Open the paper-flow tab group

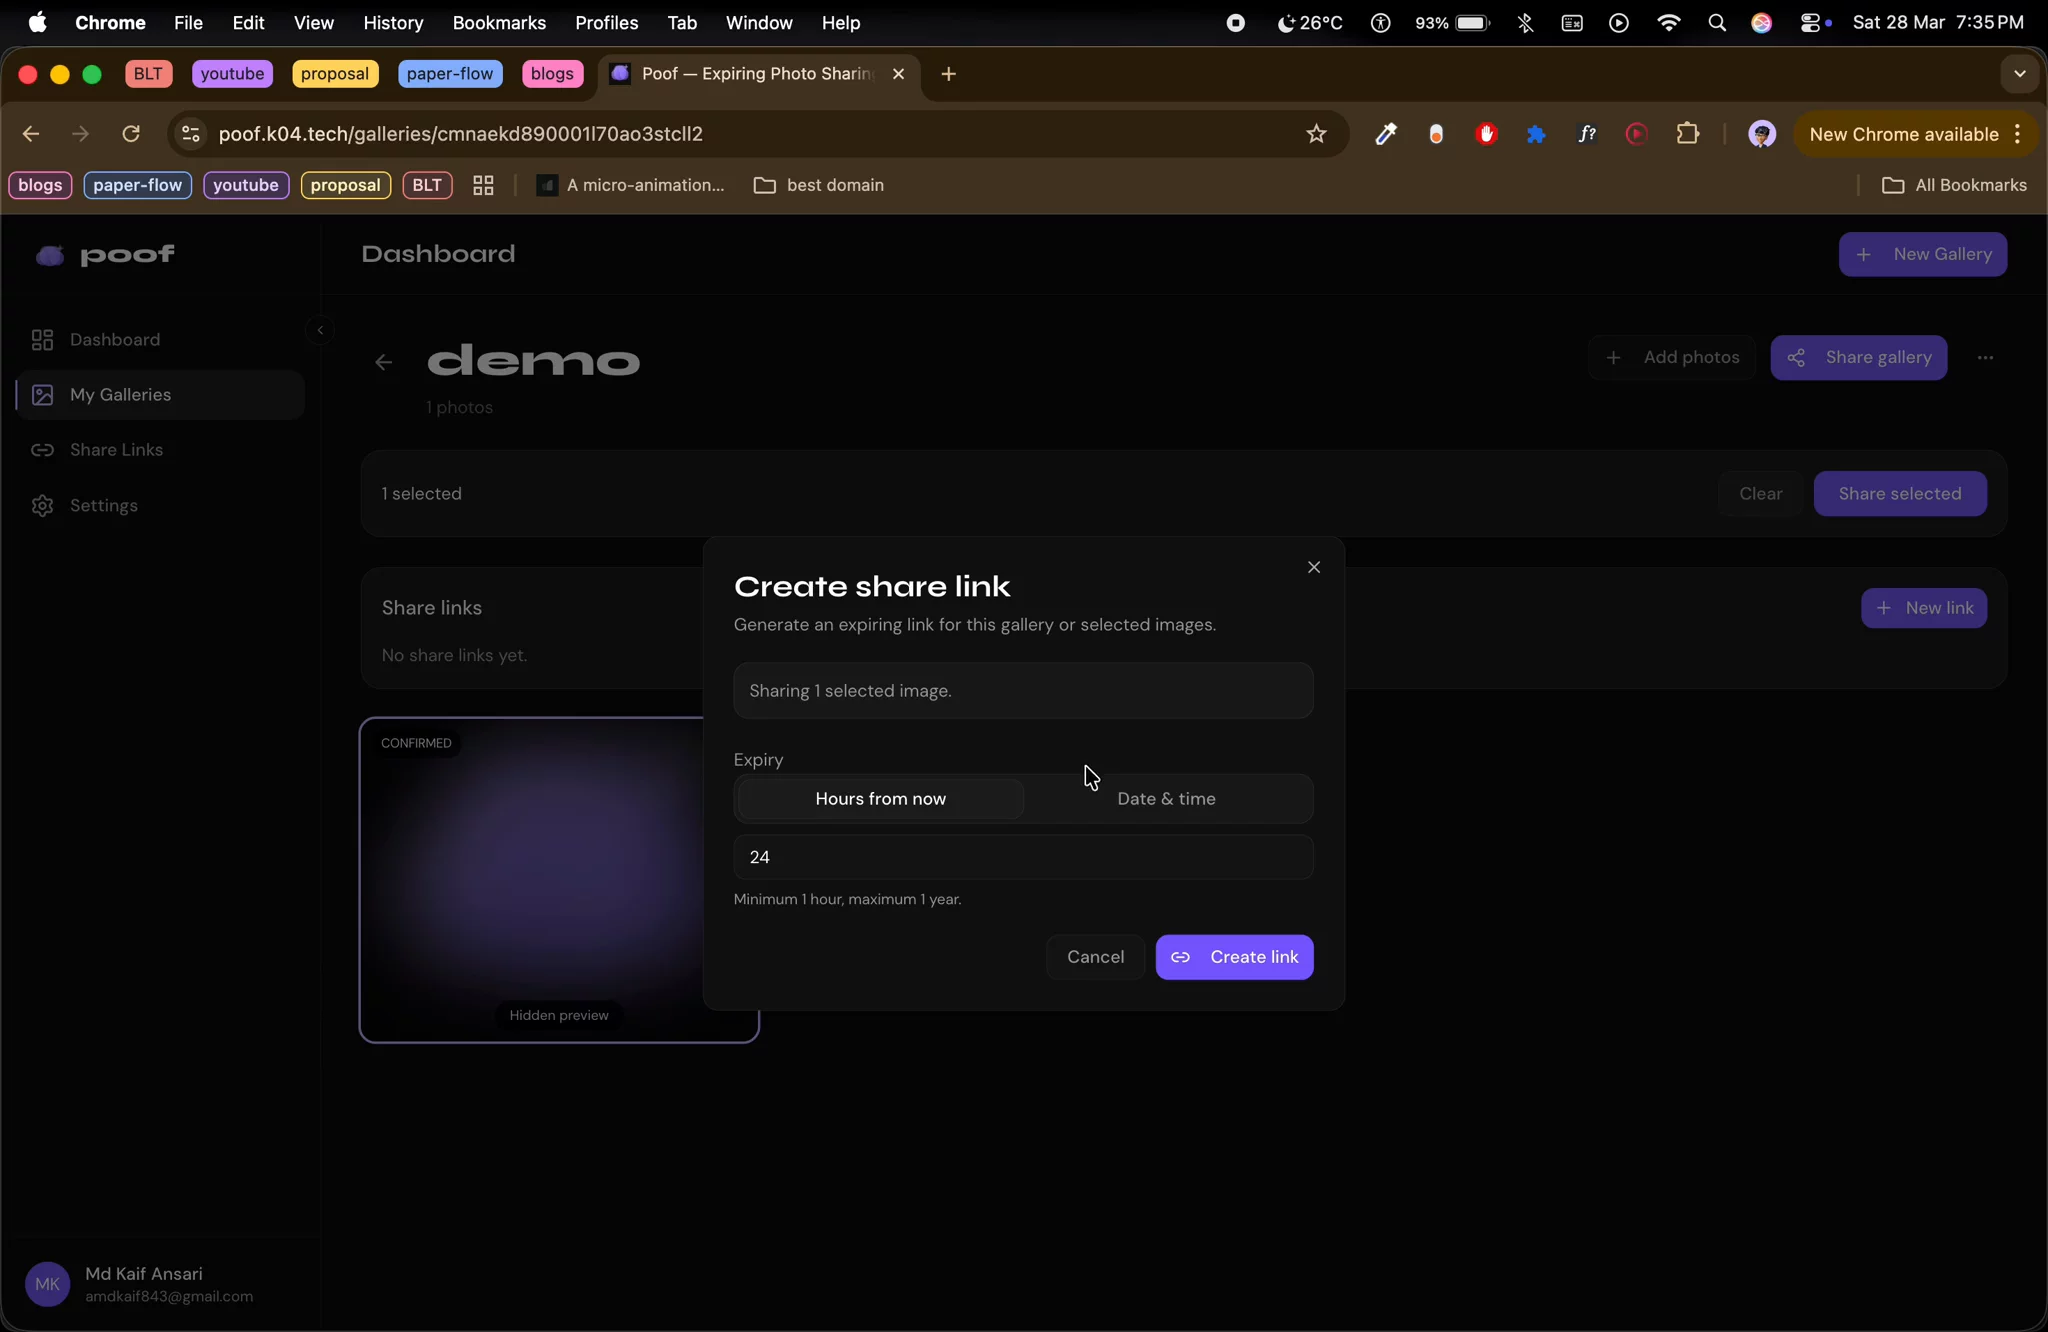coord(450,74)
